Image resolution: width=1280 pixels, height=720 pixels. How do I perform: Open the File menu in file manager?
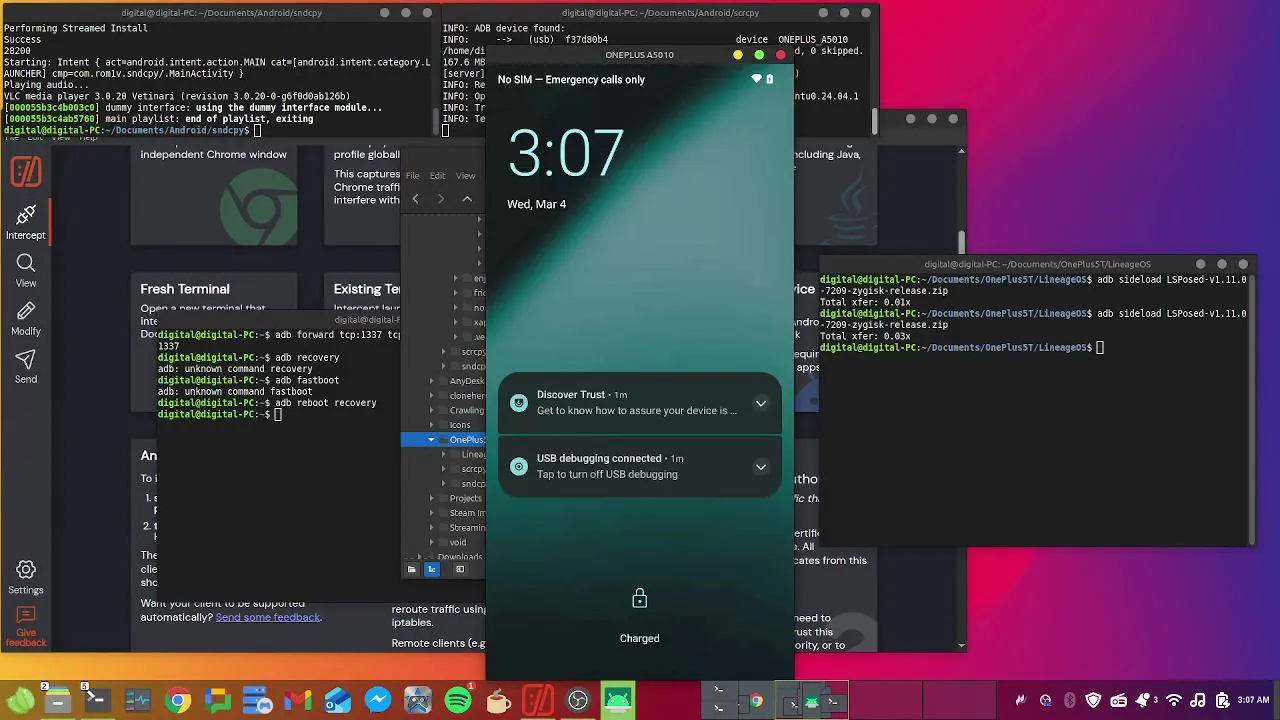tap(412, 176)
